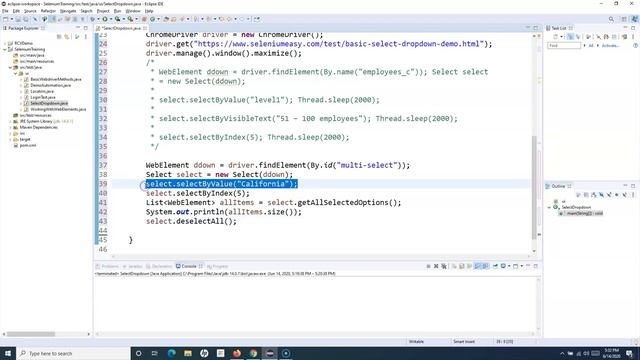Click the Terminate icon in Console
The height and width of the screenshot is (360, 640).
click(428, 266)
